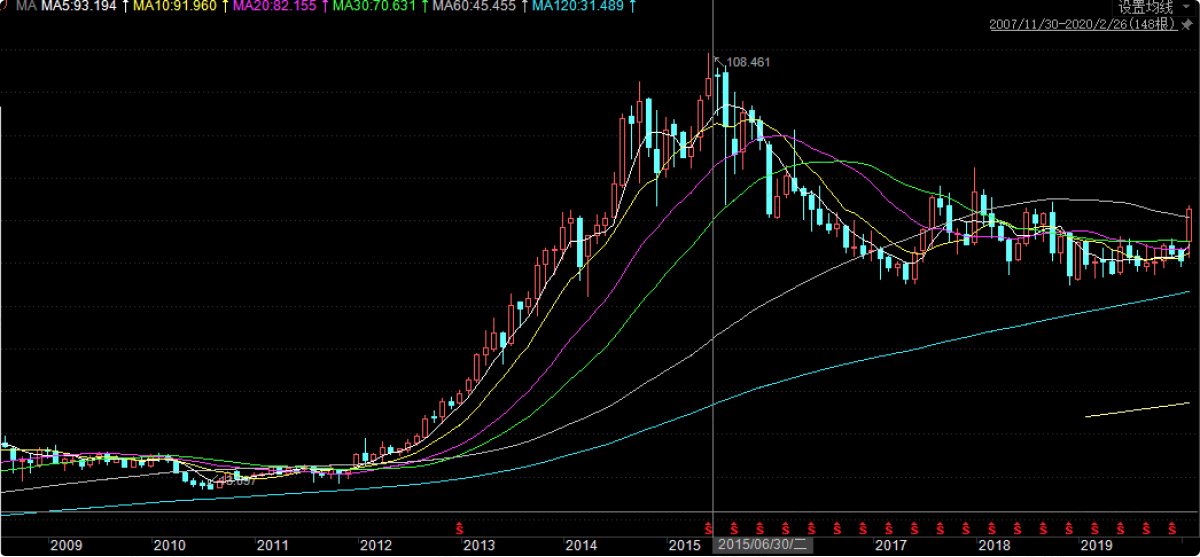This screenshot has width=1200, height=557.
Task: Click the red S marker above the 2019 label
Action: 1095,527
